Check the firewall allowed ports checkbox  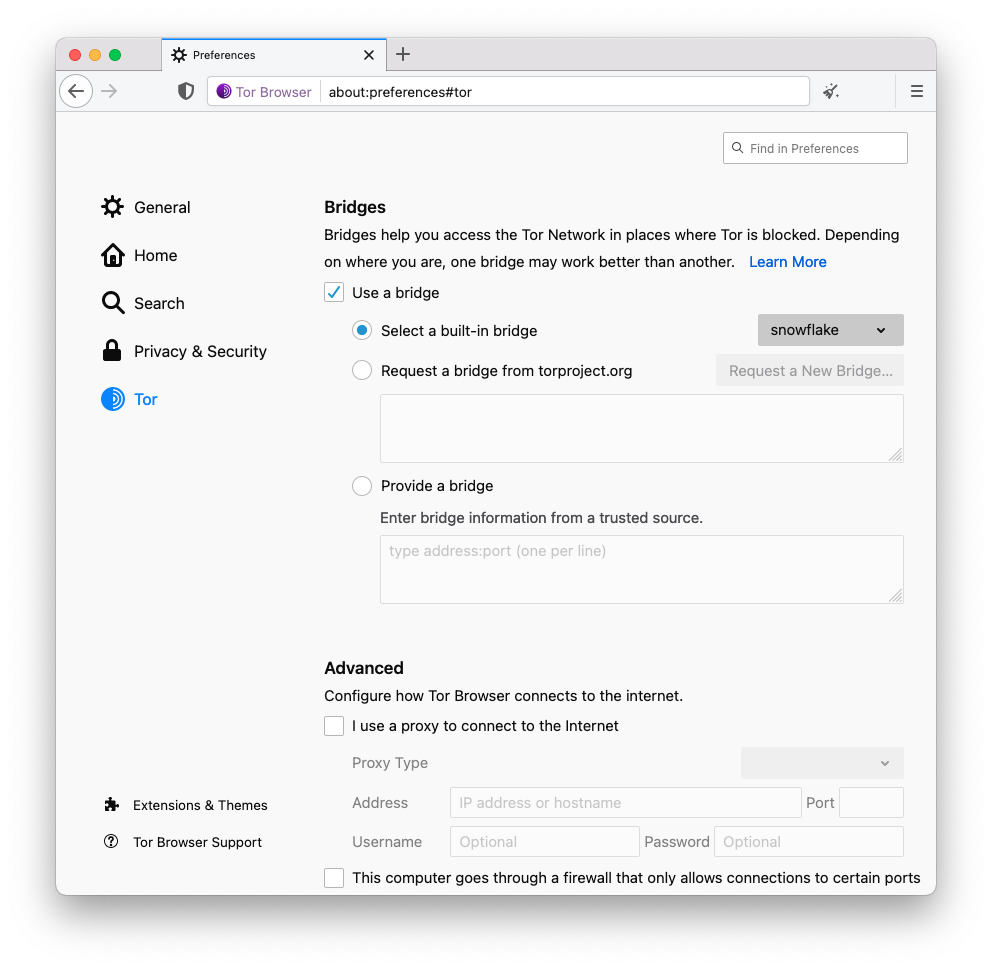[x=334, y=878]
